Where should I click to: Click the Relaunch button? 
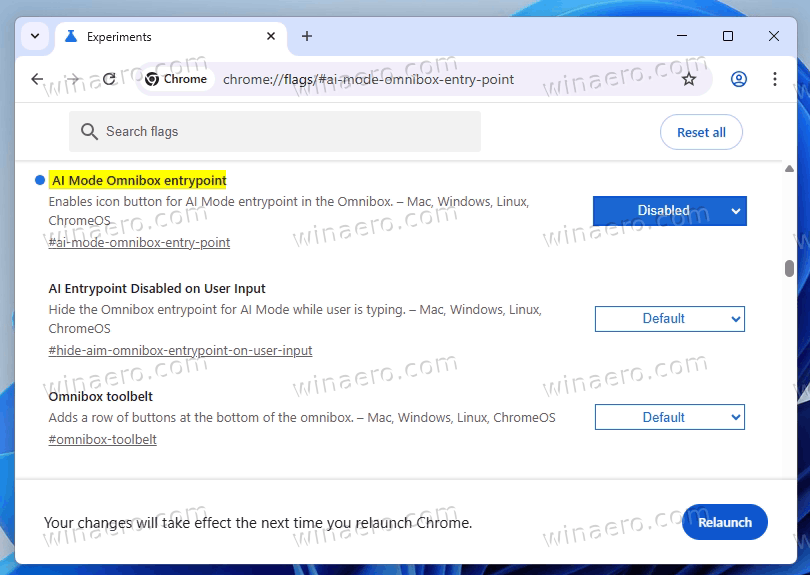[725, 522]
